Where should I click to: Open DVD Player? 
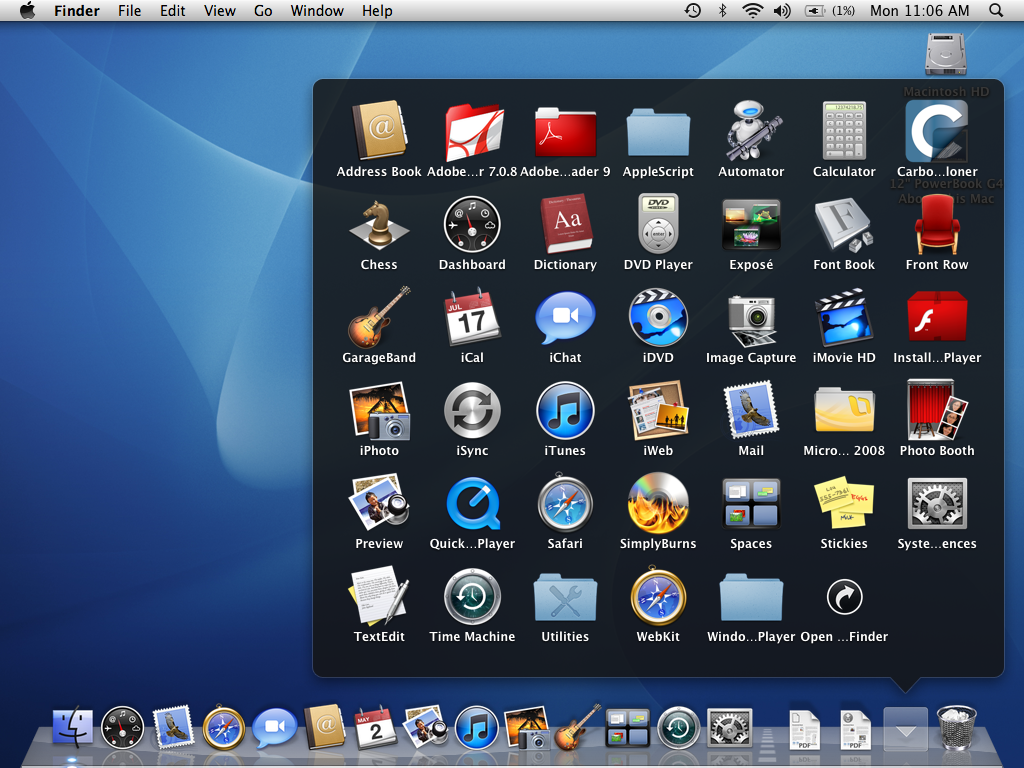coord(658,224)
